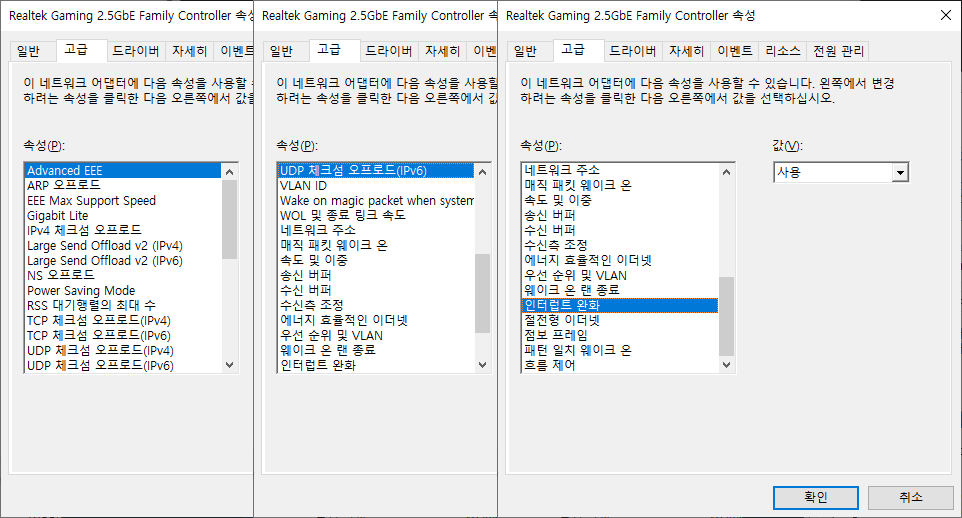962x518 pixels.
Task: Select 에너지 효율적인 이더넷 in middle window
Action: [x=376, y=320]
